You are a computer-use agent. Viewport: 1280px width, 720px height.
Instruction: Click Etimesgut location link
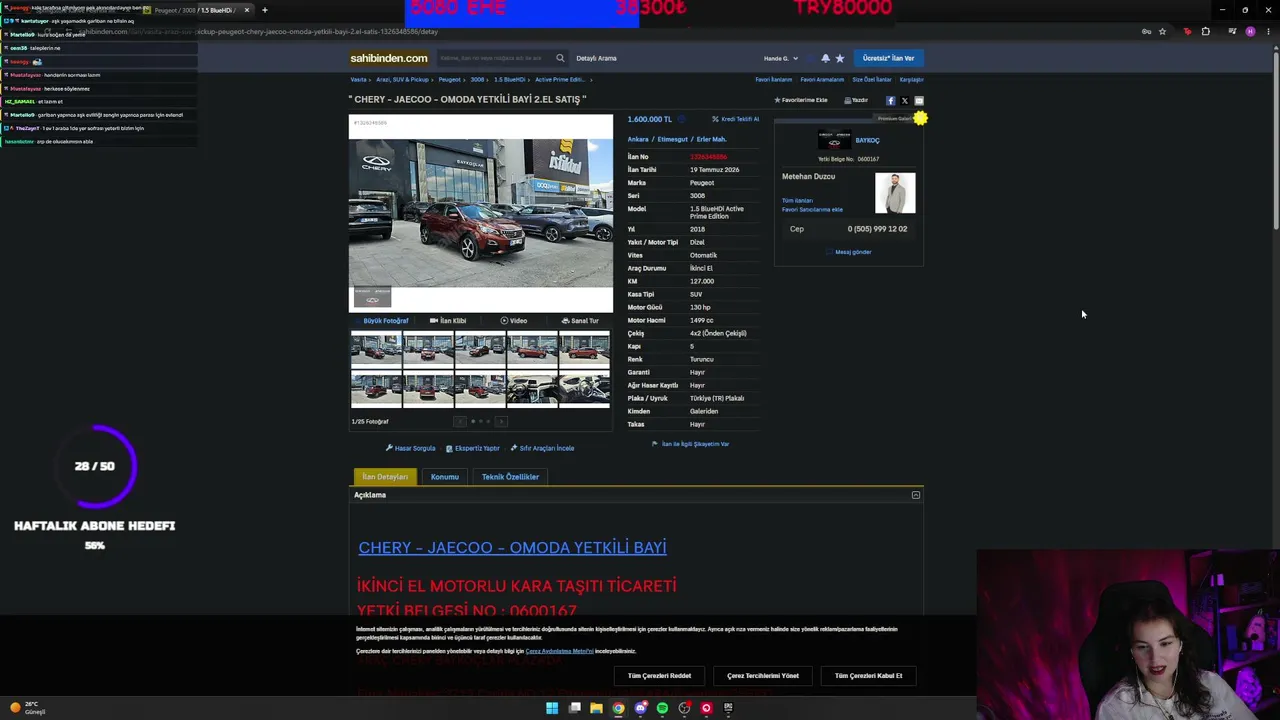[673, 140]
